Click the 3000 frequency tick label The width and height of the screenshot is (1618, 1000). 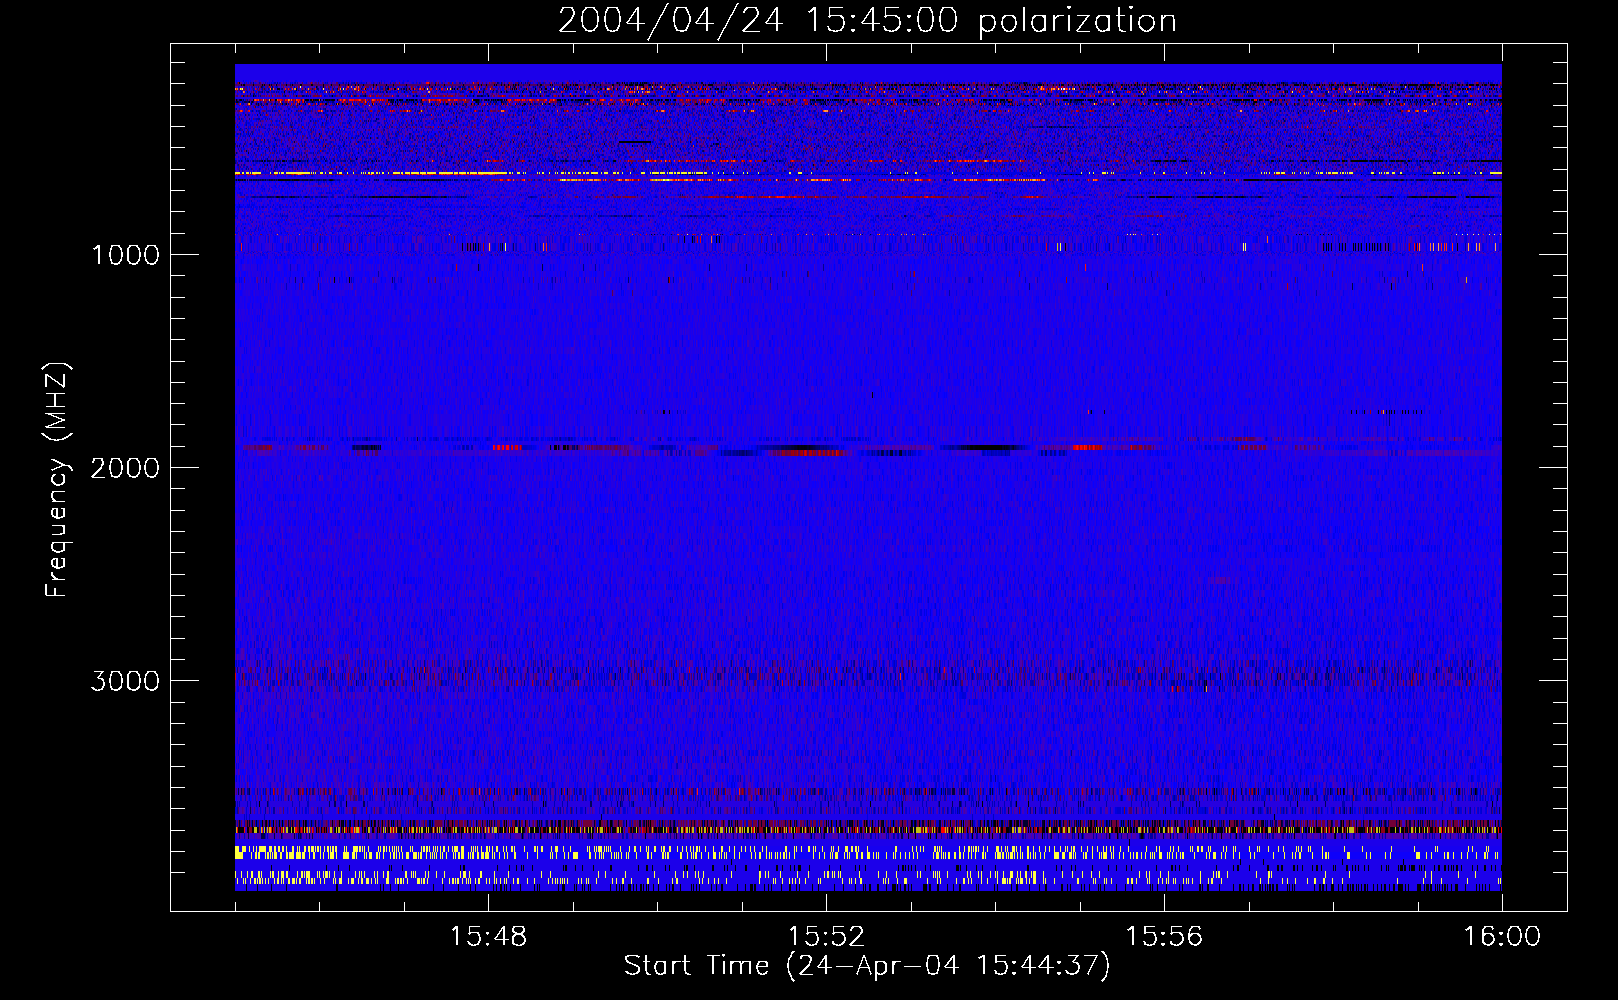125,681
